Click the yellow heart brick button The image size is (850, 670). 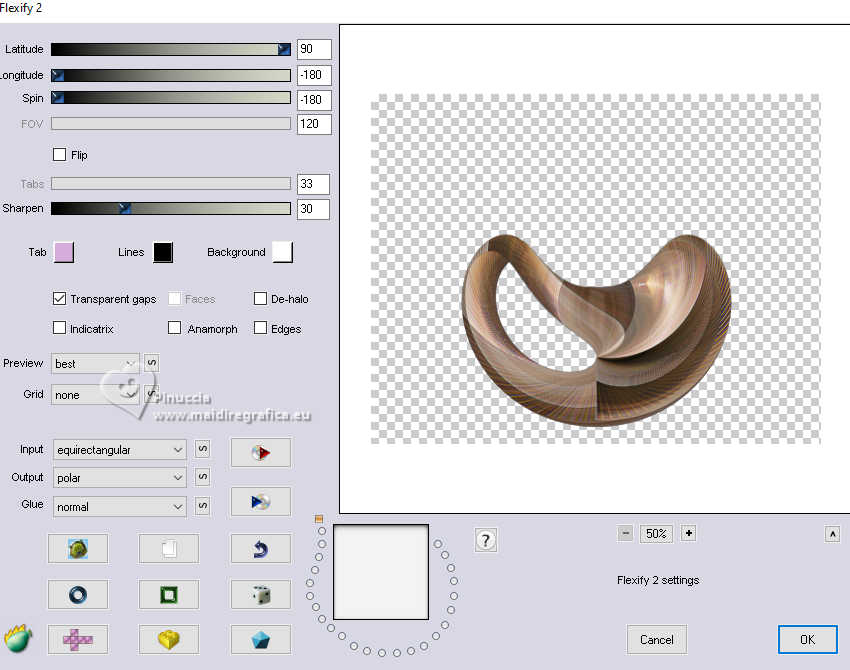click(x=169, y=640)
